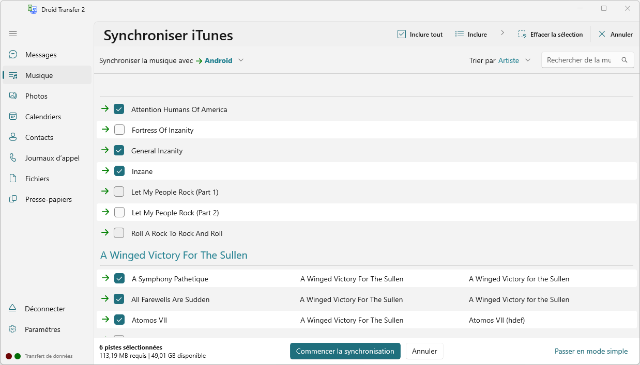Click the top-right Annuler button
The width and height of the screenshot is (640, 365).
(616, 34)
